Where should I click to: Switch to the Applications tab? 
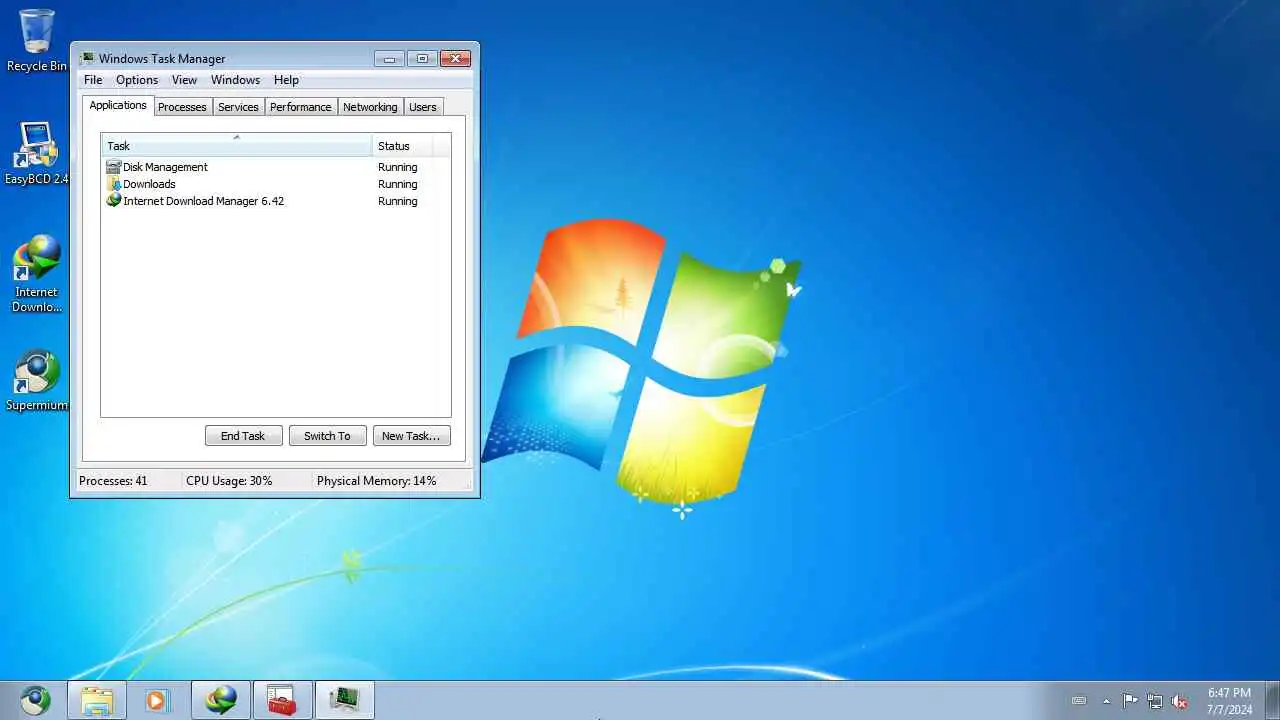(x=118, y=105)
